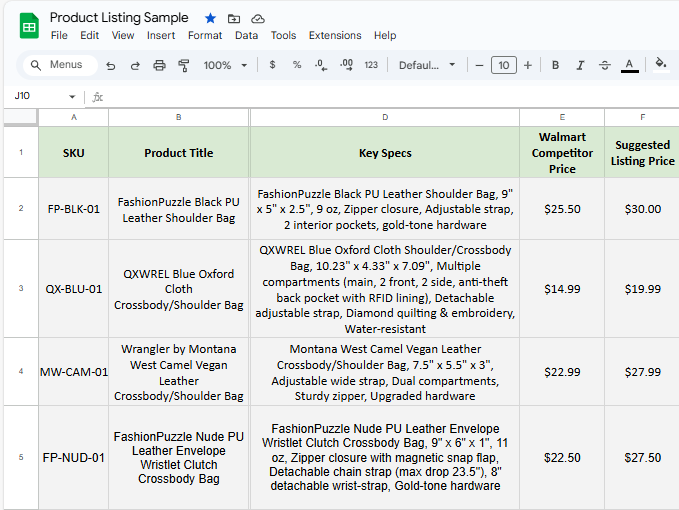Increase decimal places
Image resolution: width=679 pixels, height=510 pixels.
pos(346,65)
